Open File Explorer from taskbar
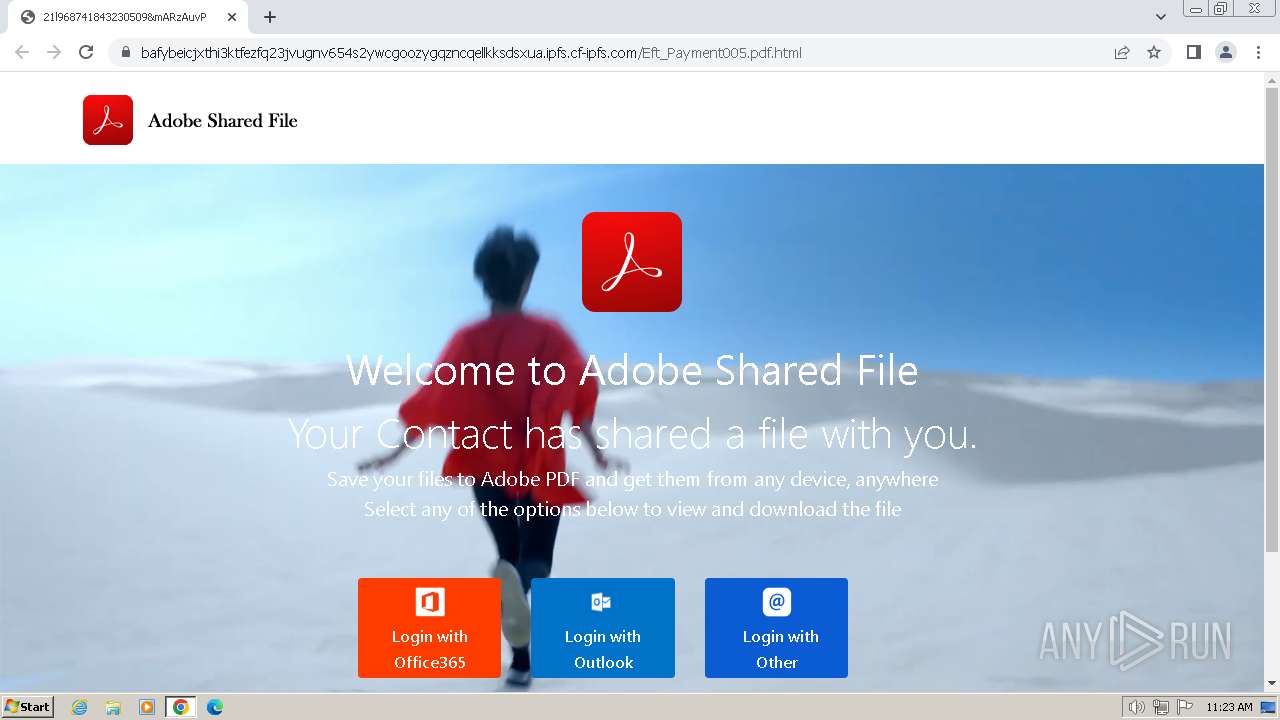Viewport: 1280px width, 720px height. pos(113,707)
